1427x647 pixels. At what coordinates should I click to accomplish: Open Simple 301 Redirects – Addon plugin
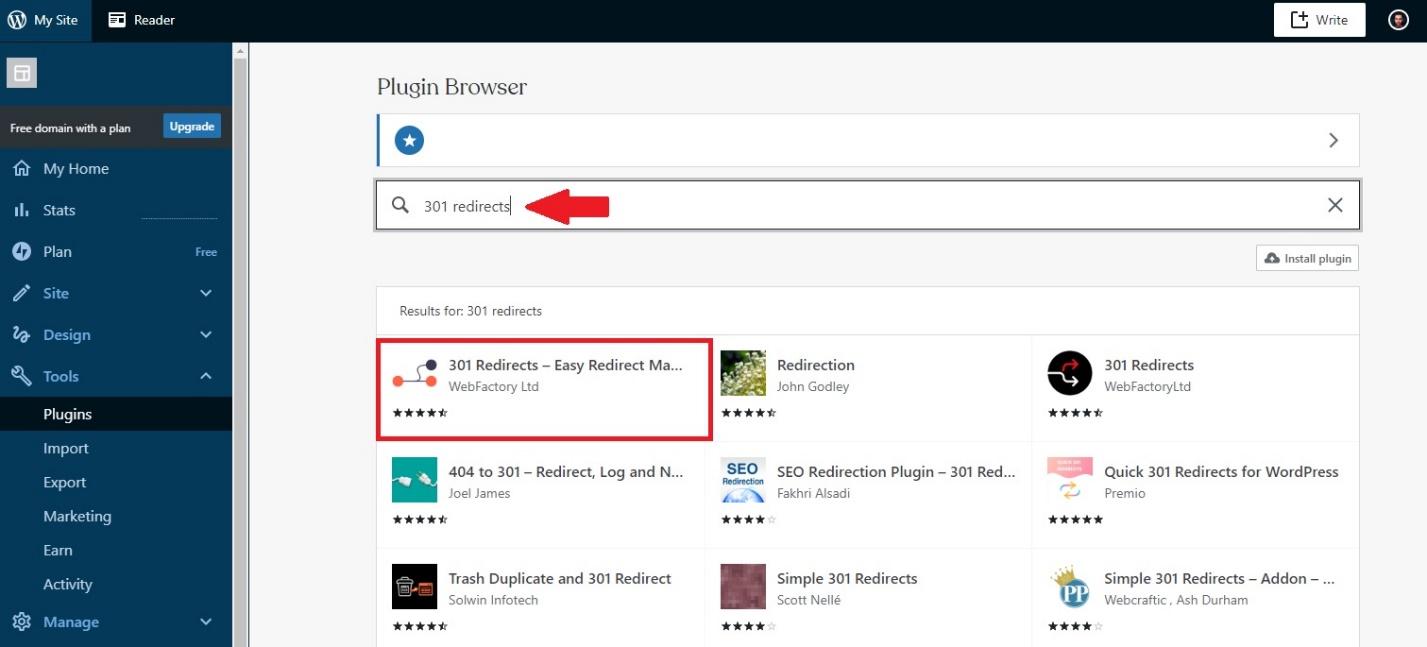point(1195,598)
